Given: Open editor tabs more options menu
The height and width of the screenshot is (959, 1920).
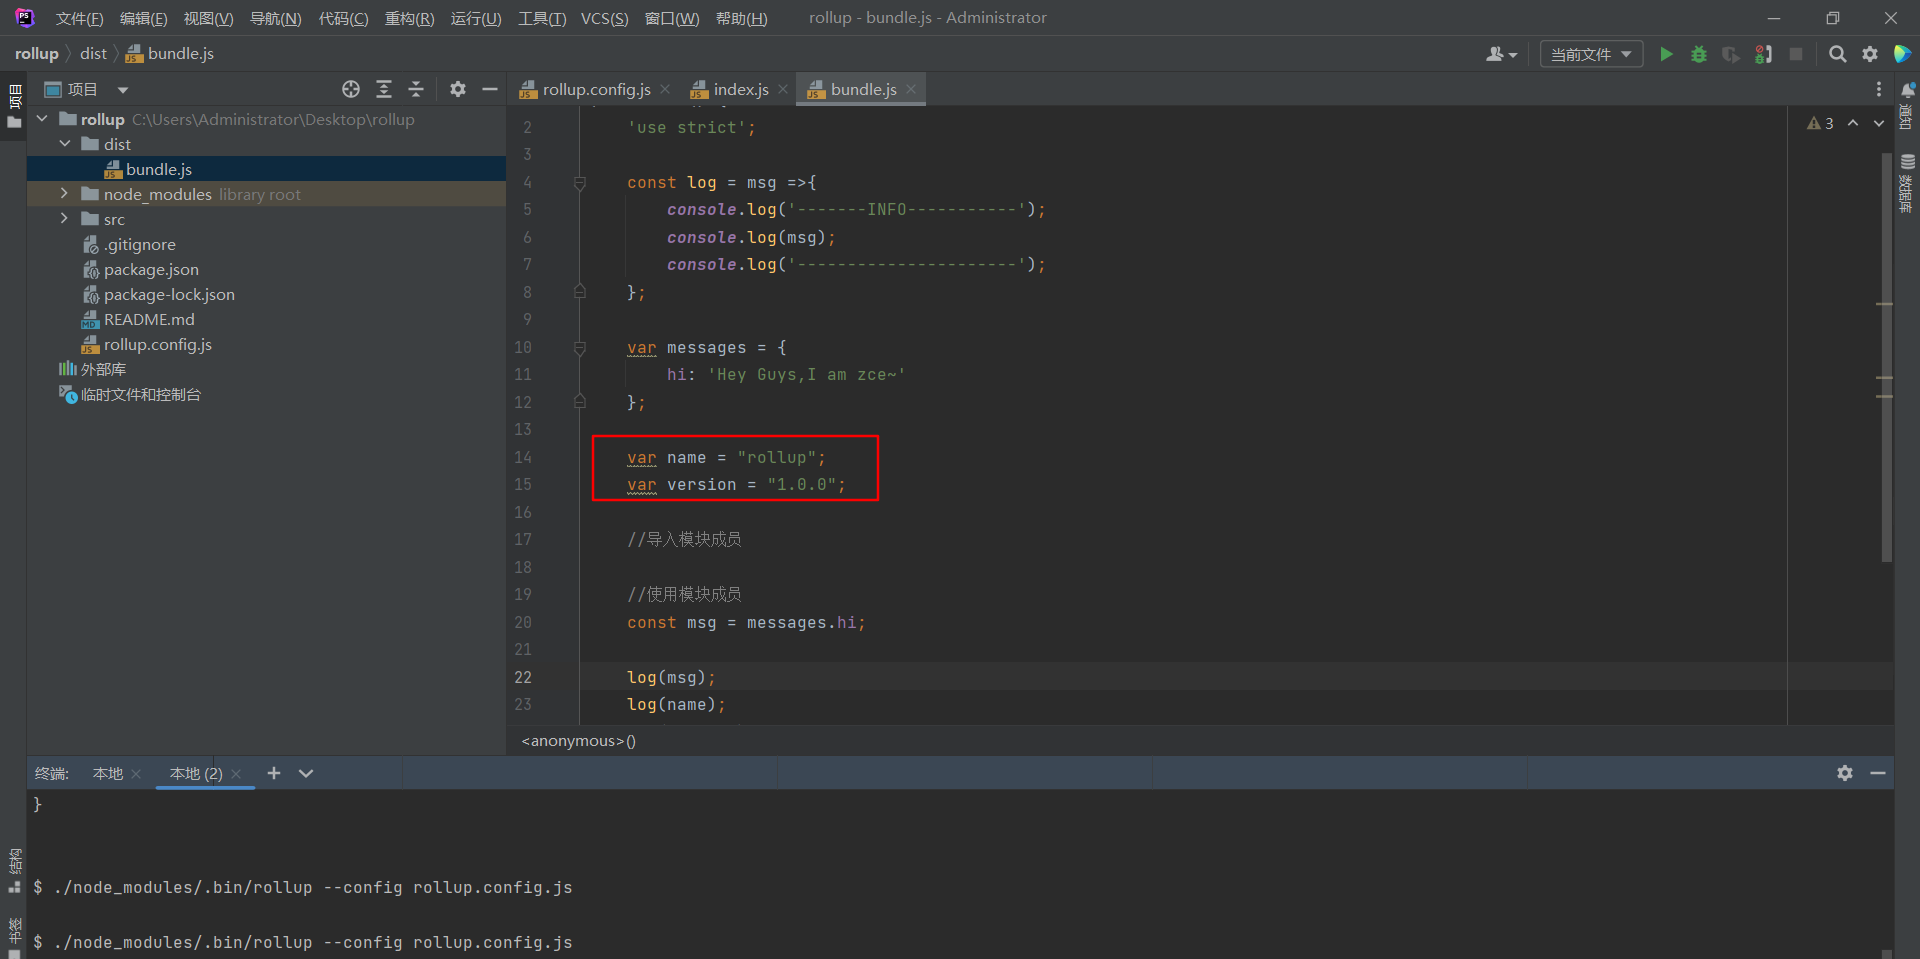Looking at the screenshot, I should tap(1878, 89).
